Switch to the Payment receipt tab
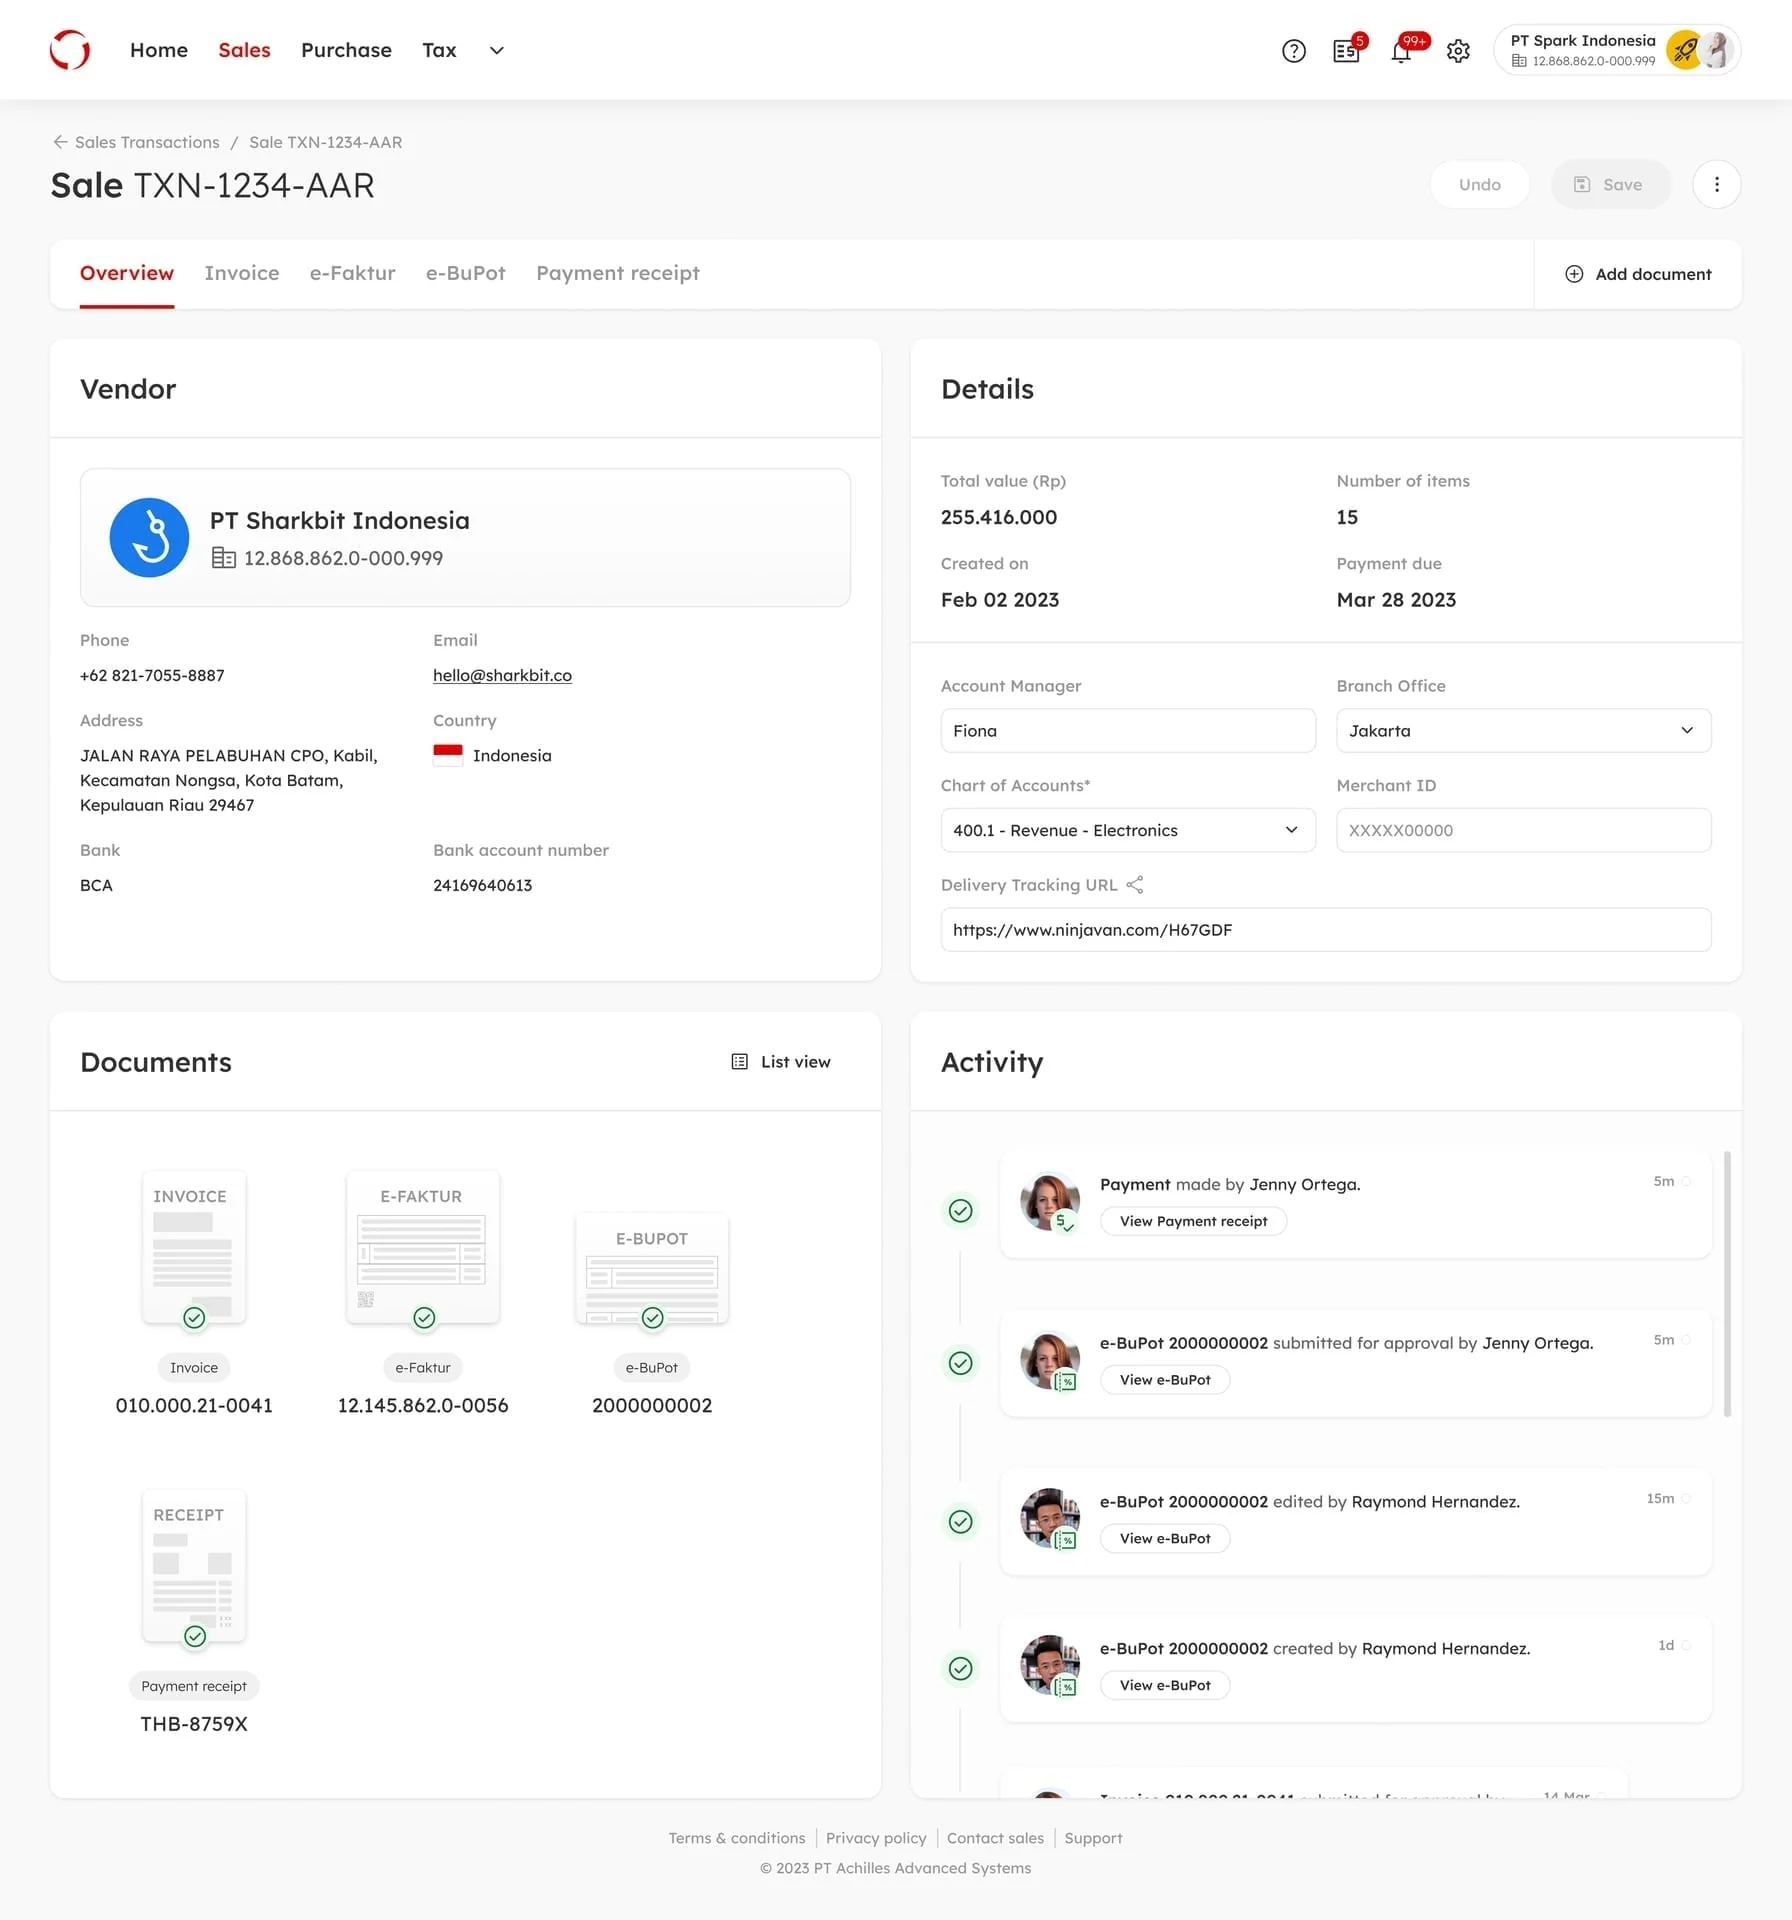This screenshot has height=1920, width=1792. 617,274
